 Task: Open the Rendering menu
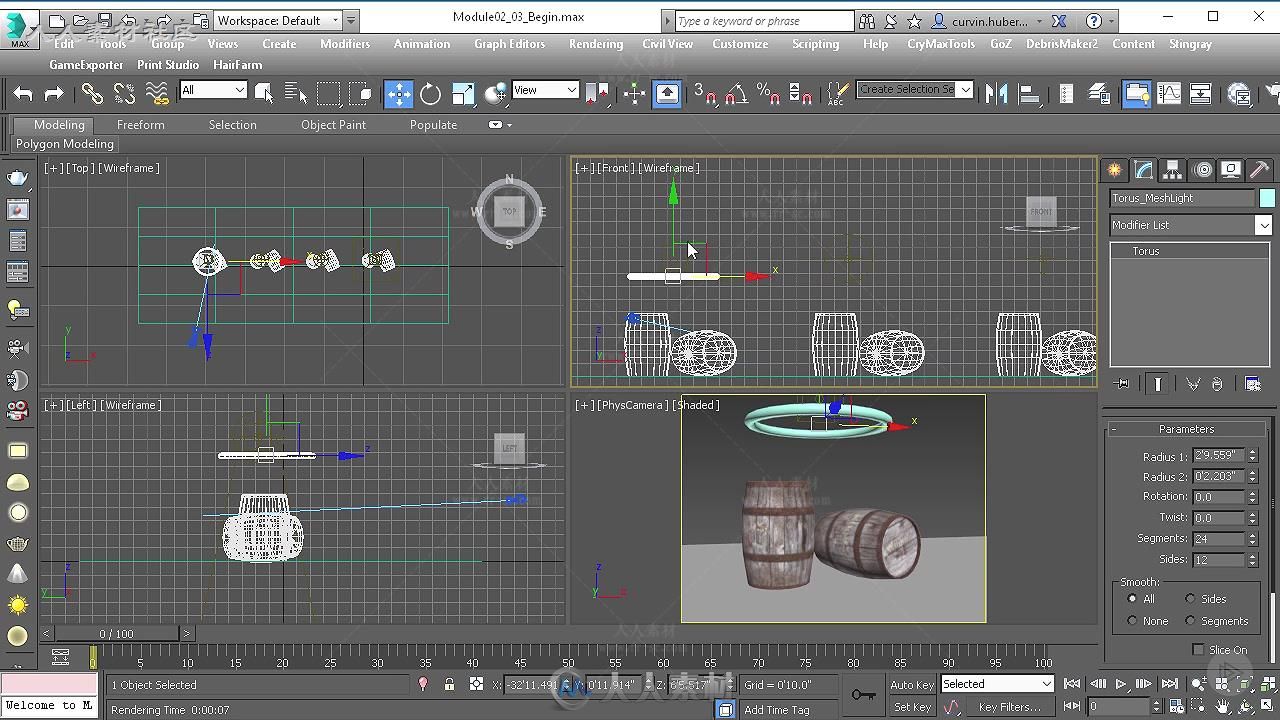[596, 44]
